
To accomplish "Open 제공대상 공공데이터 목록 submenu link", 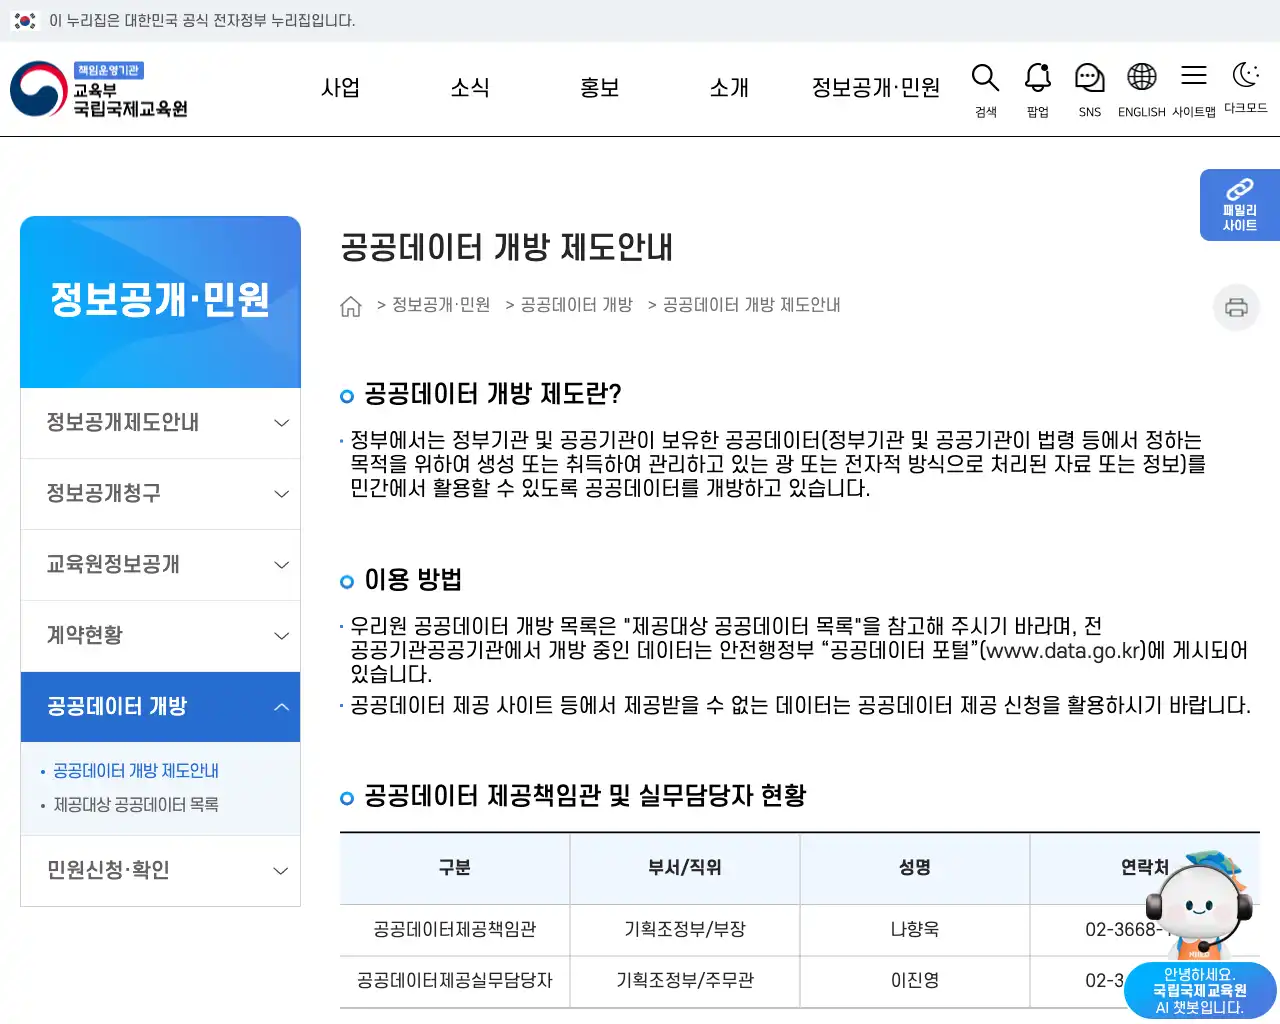I will click(136, 805).
